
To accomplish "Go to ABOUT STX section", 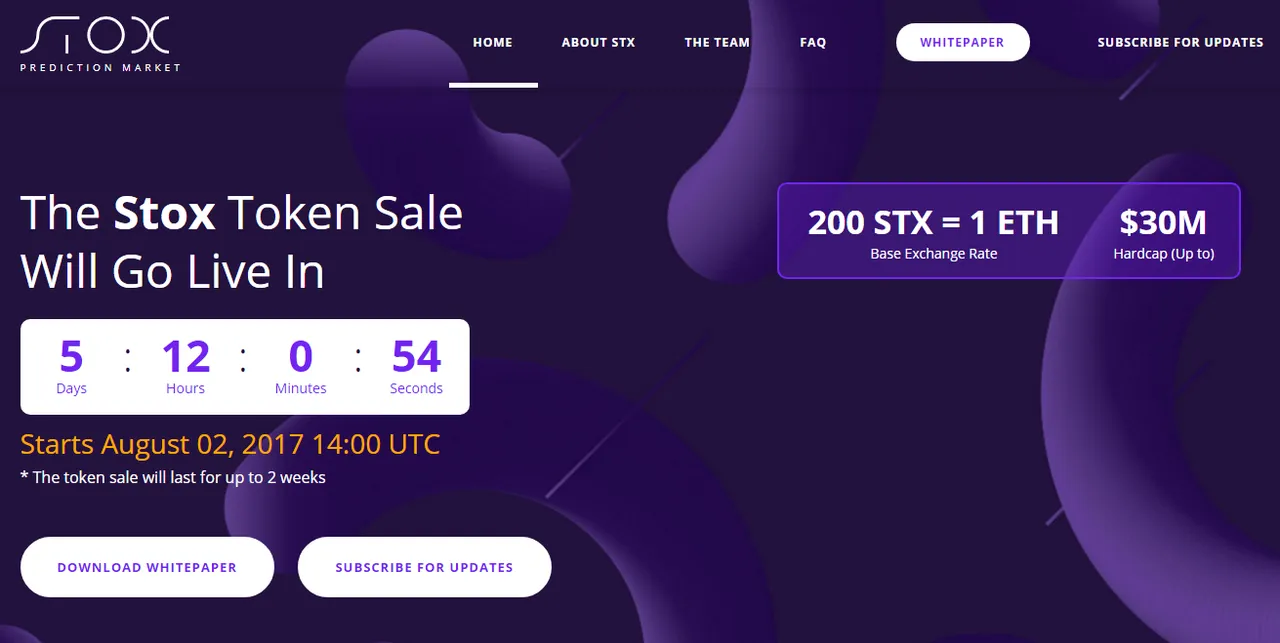I will pyautogui.click(x=598, y=42).
